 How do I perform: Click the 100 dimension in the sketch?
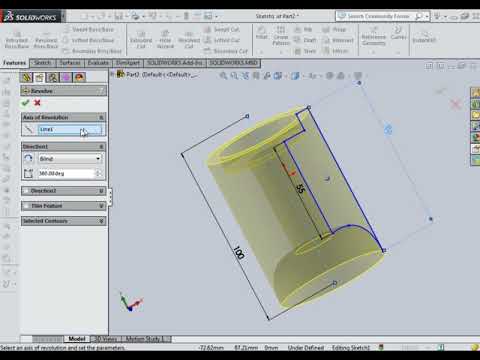pos(239,253)
